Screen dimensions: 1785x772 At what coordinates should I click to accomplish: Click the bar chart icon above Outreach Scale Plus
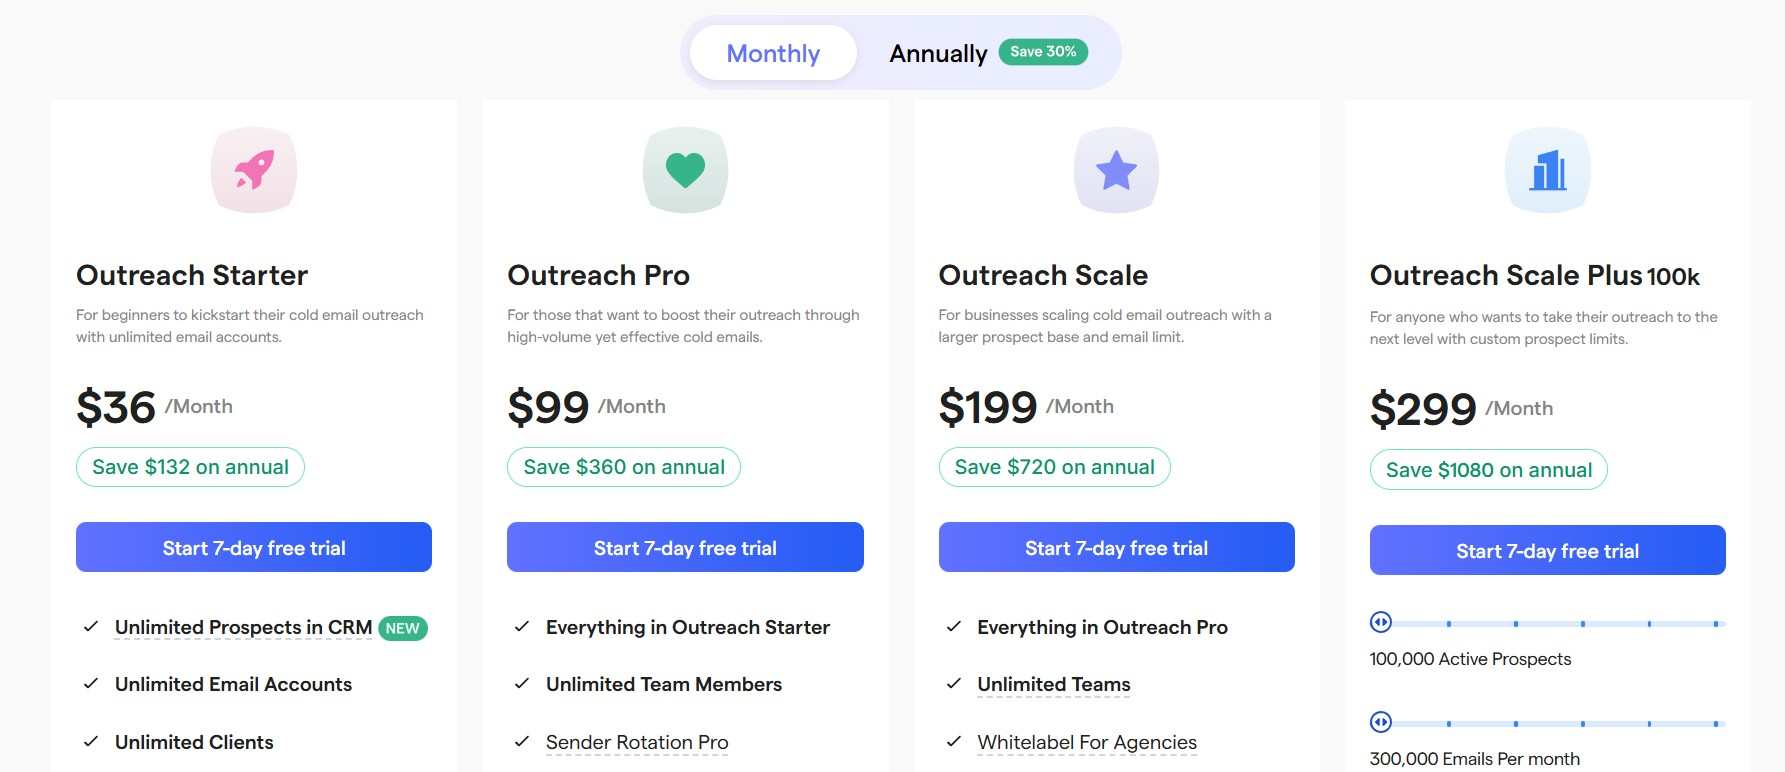point(1548,169)
